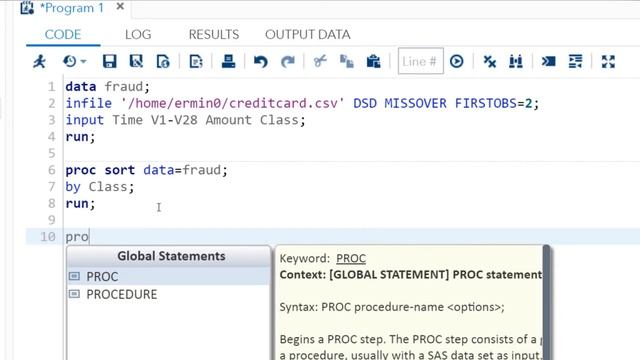The image size is (640, 360).
Task: Click line number 5 in the gutter
Action: (51, 153)
